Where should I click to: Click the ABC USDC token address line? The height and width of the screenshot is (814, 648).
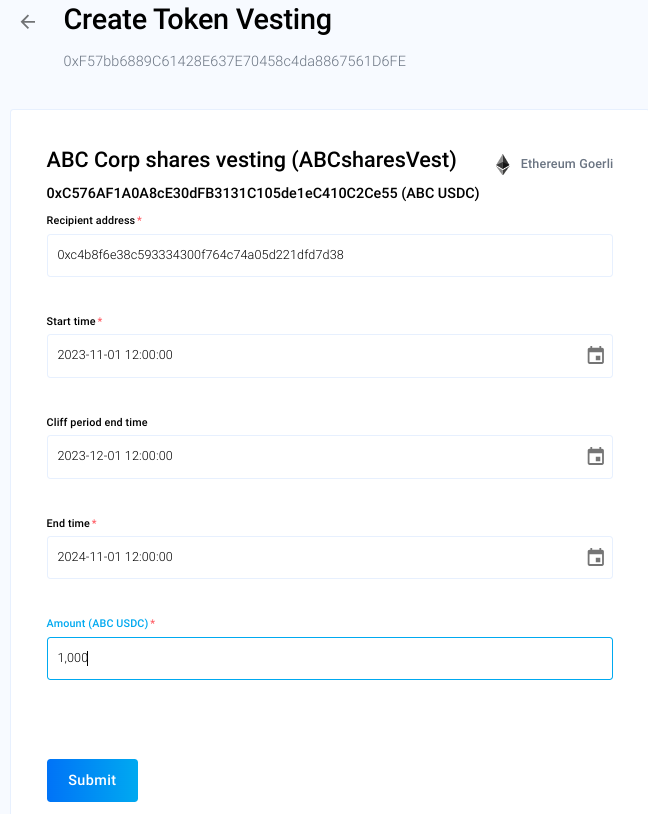[x=263, y=193]
